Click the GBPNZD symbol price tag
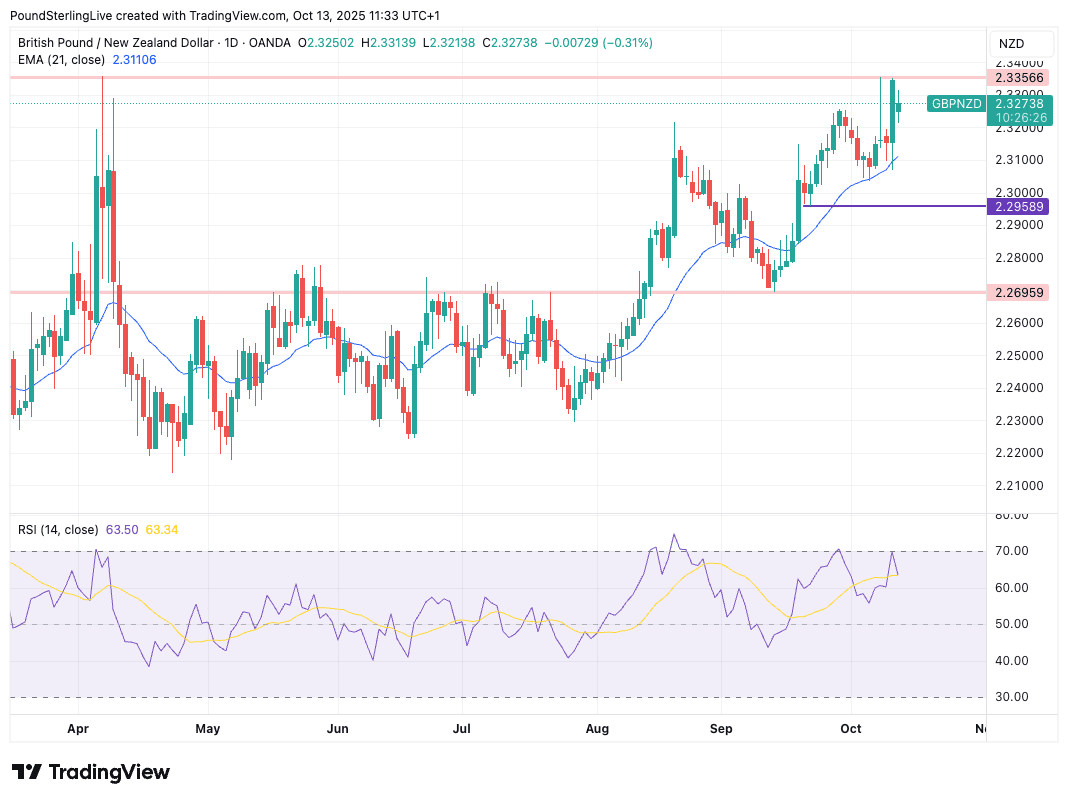Viewport: 1068px width, 802px height. [x=955, y=103]
